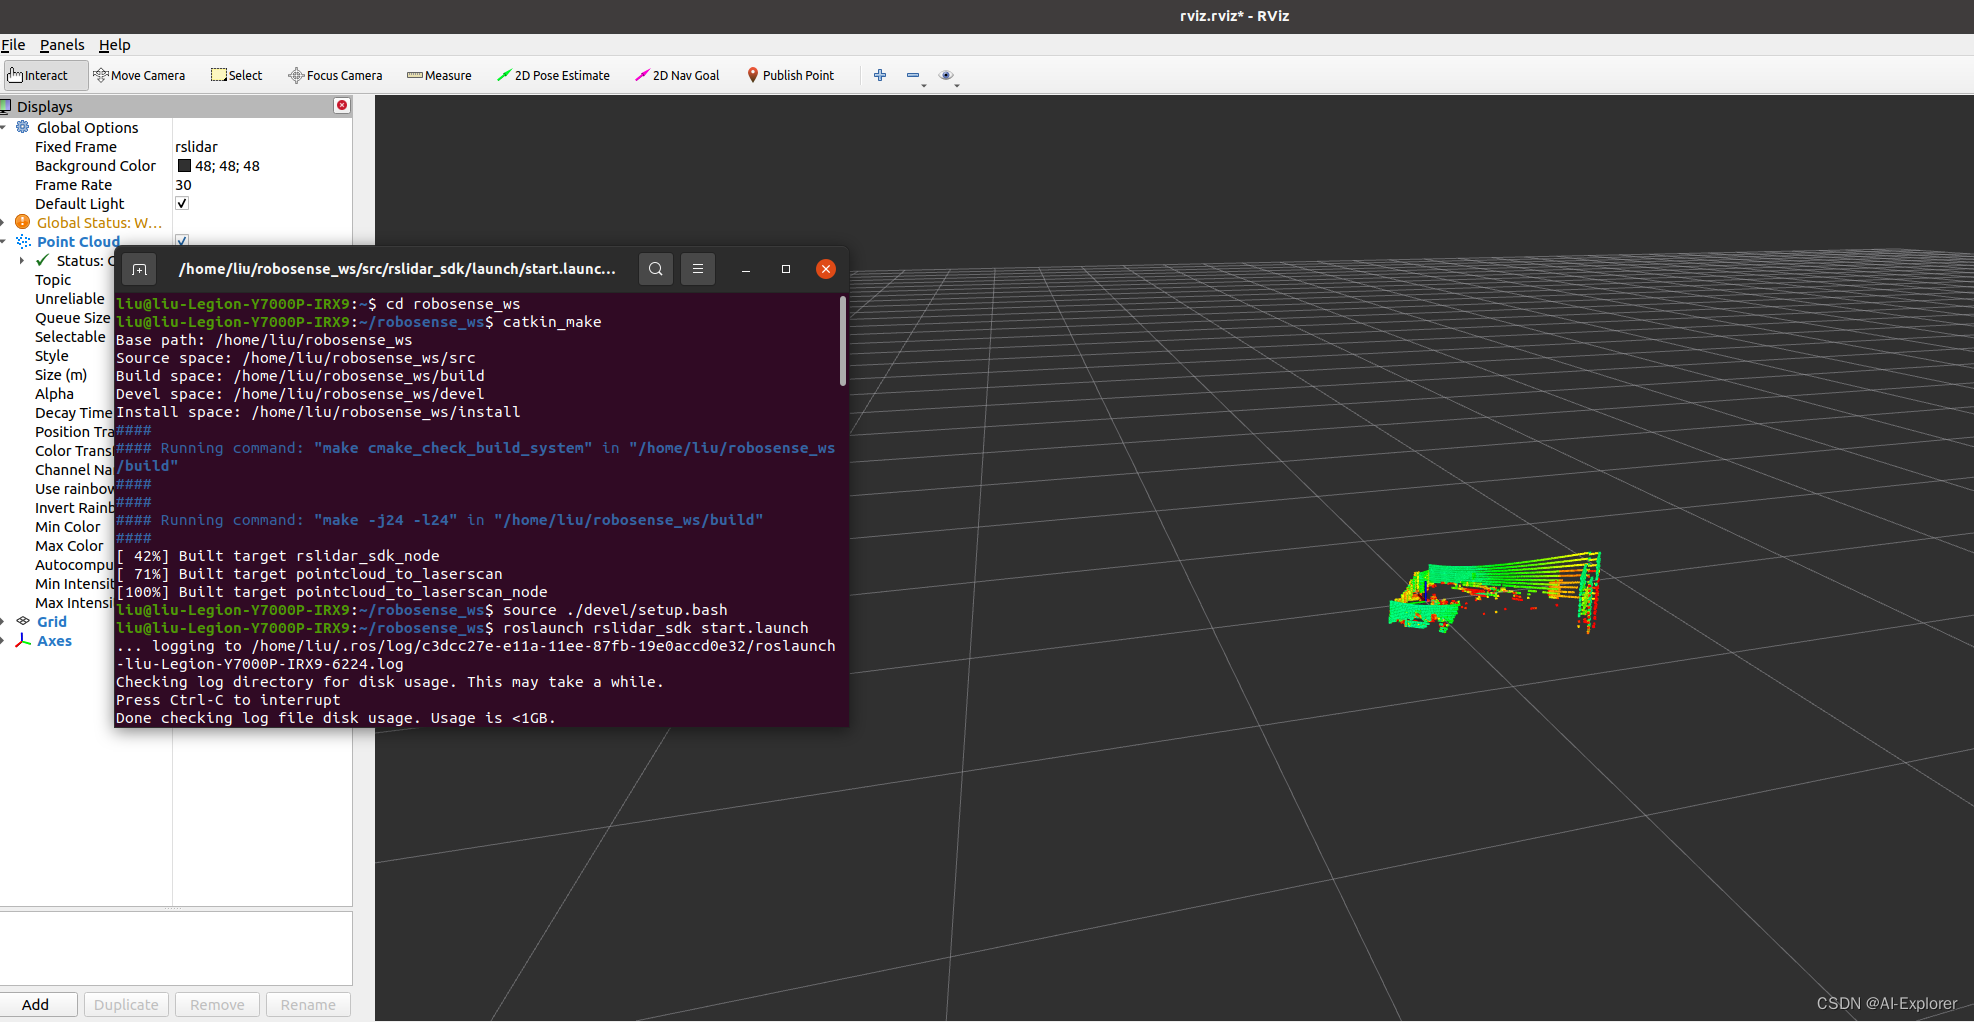This screenshot has height=1022, width=1974.
Task: Click the Remove display button
Action: (x=217, y=1004)
